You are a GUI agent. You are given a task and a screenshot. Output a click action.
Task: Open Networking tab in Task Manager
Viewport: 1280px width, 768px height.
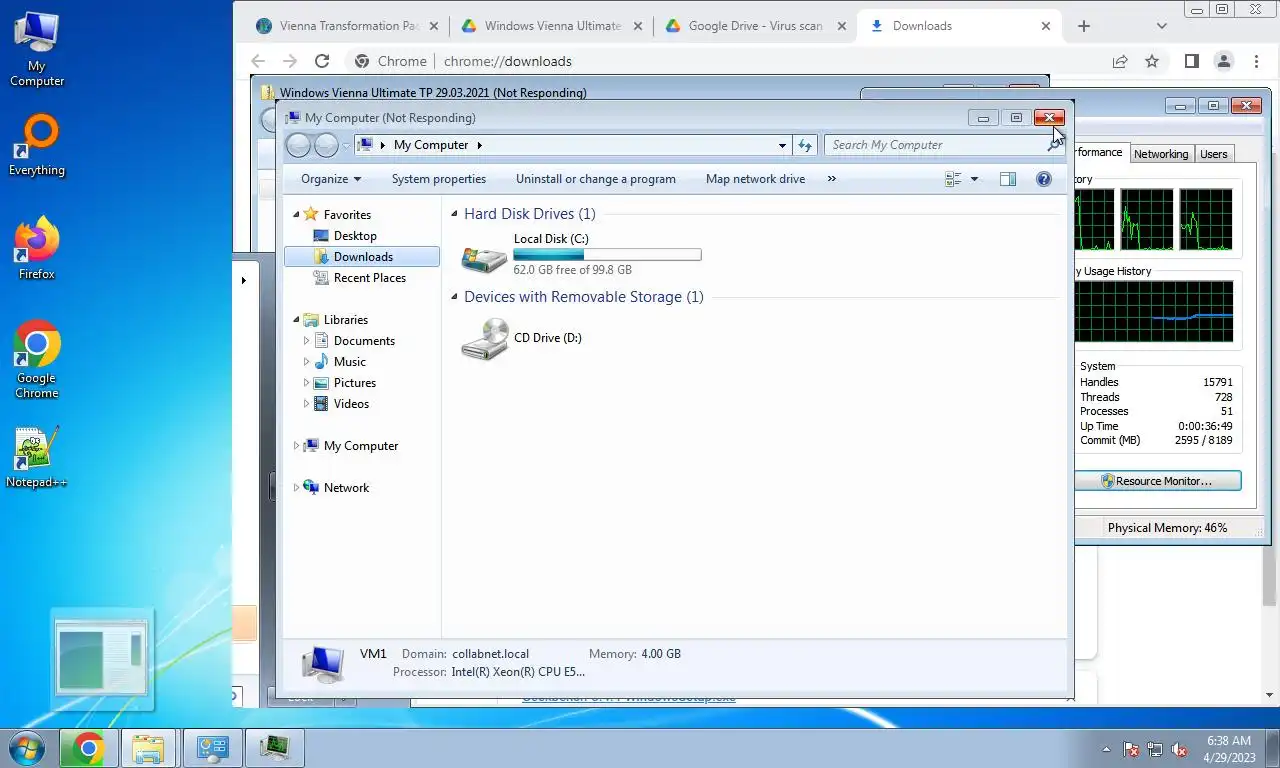pyautogui.click(x=1161, y=154)
